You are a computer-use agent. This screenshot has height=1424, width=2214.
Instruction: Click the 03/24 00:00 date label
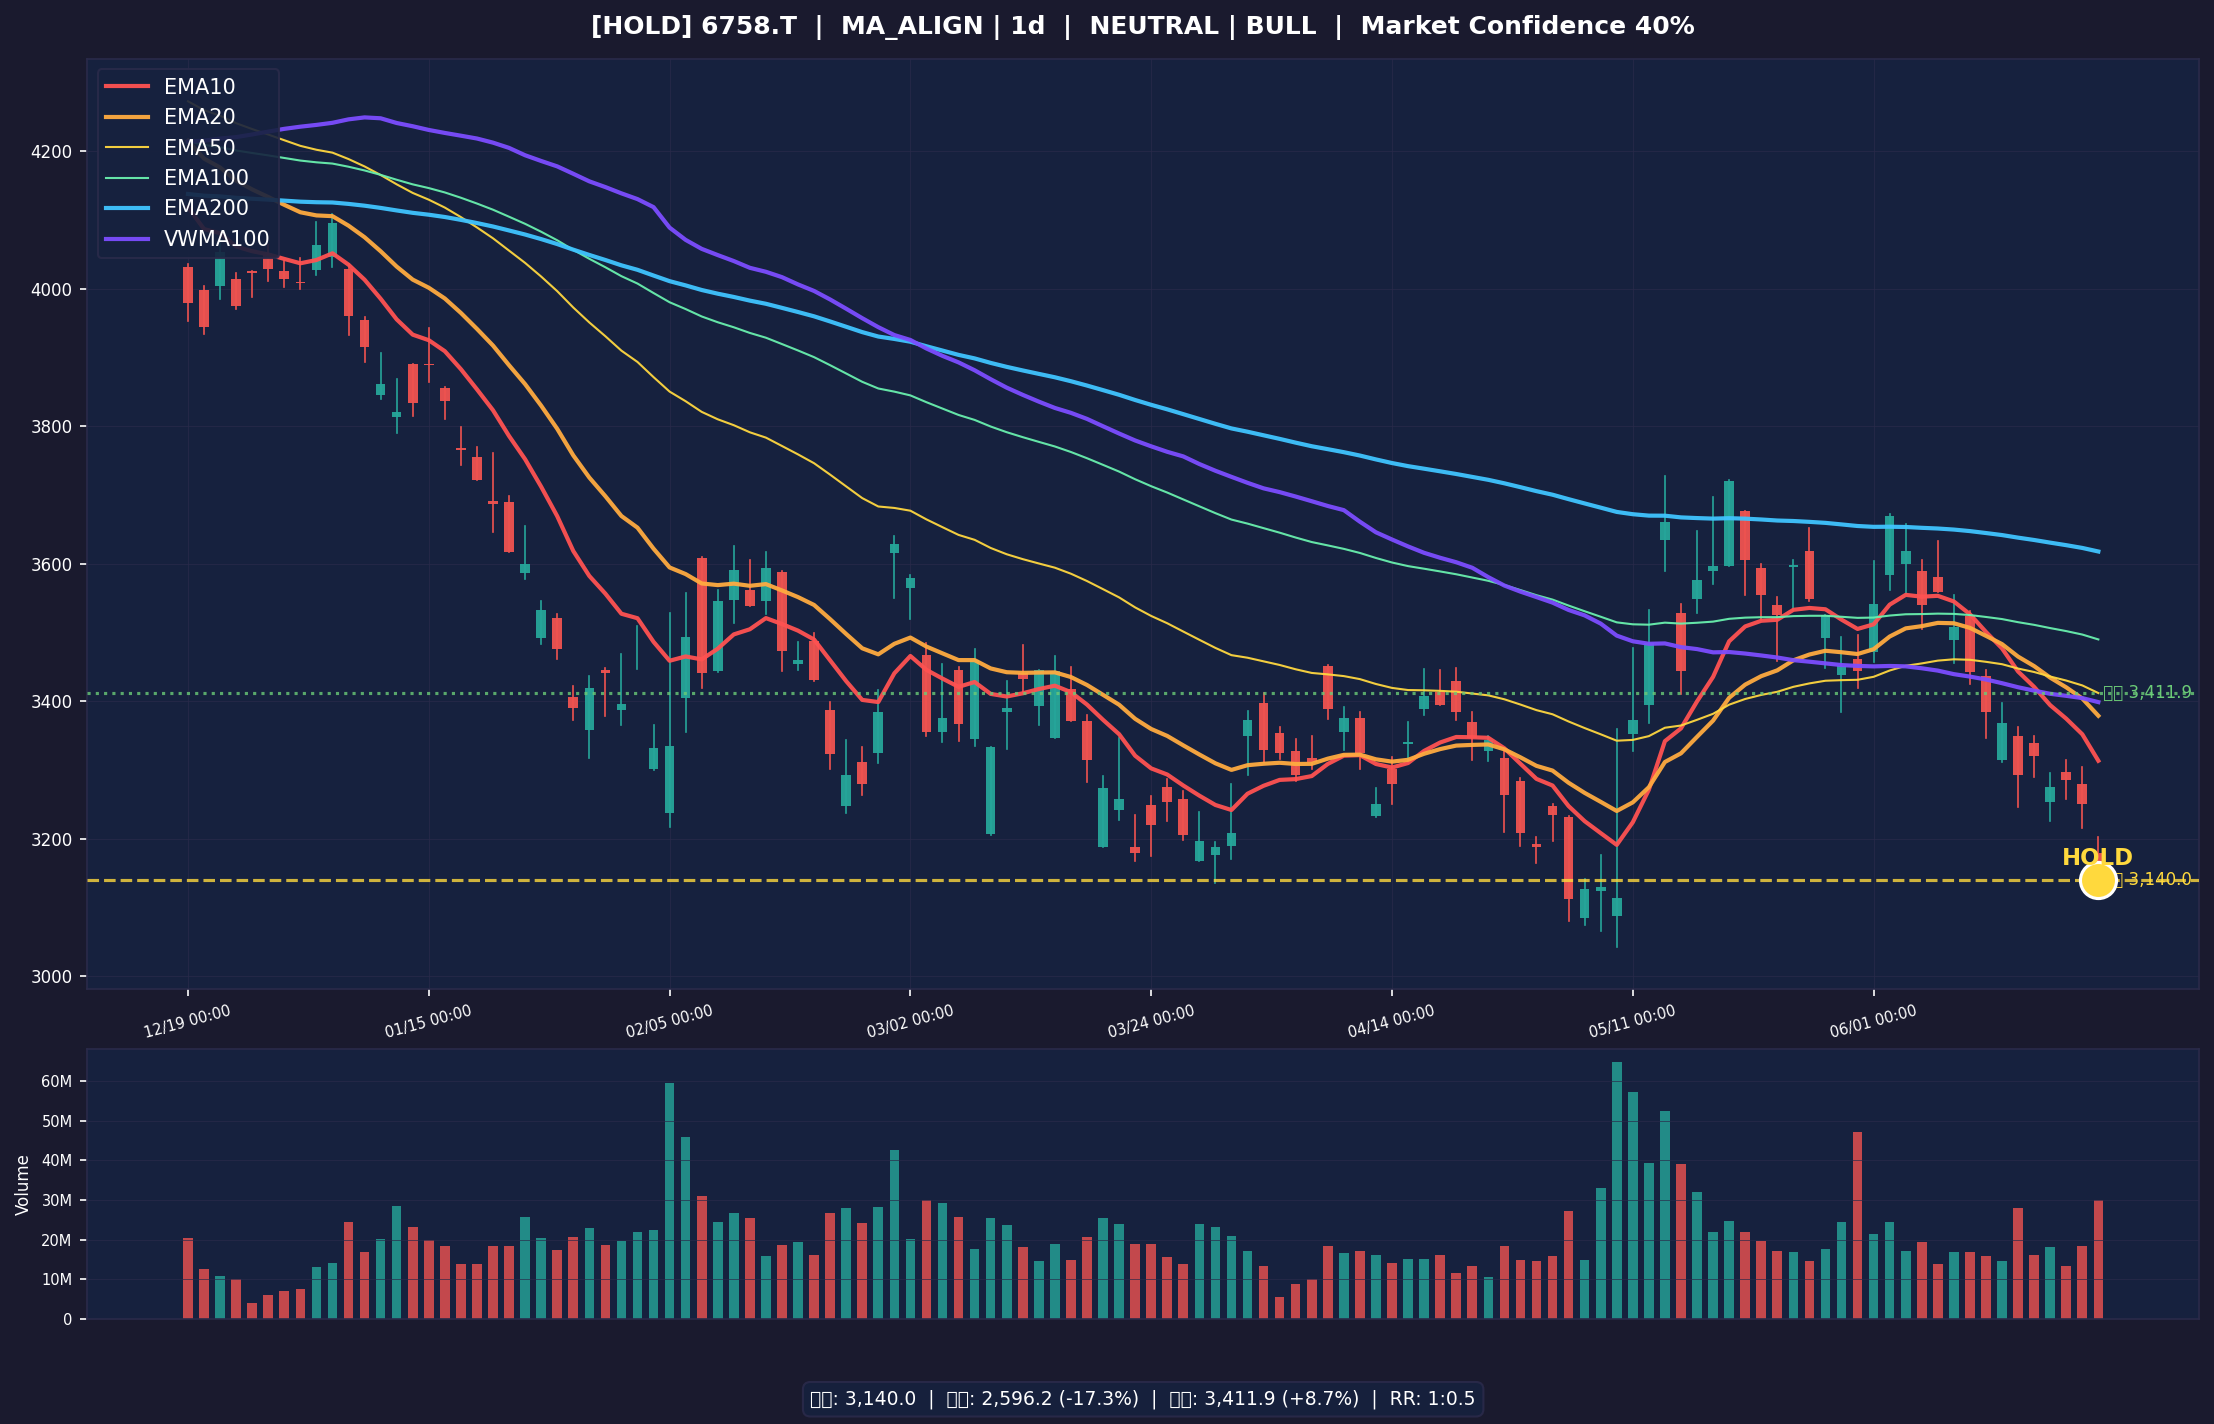(1151, 1022)
